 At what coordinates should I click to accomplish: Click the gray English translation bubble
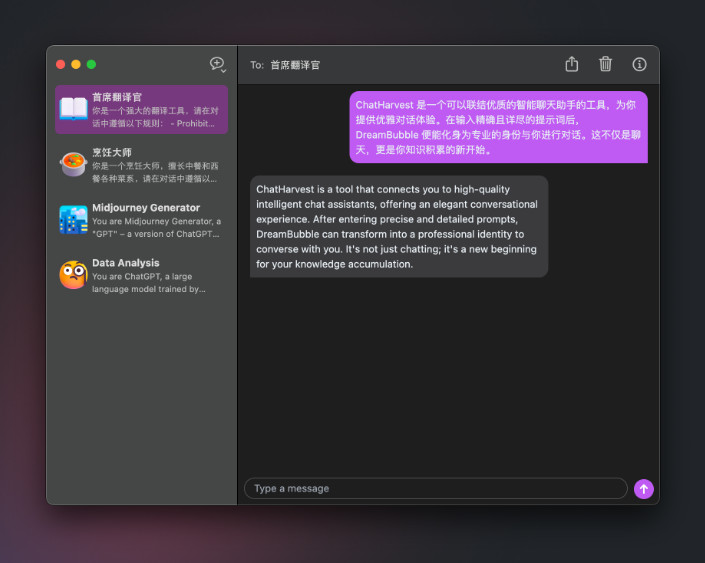pos(399,227)
